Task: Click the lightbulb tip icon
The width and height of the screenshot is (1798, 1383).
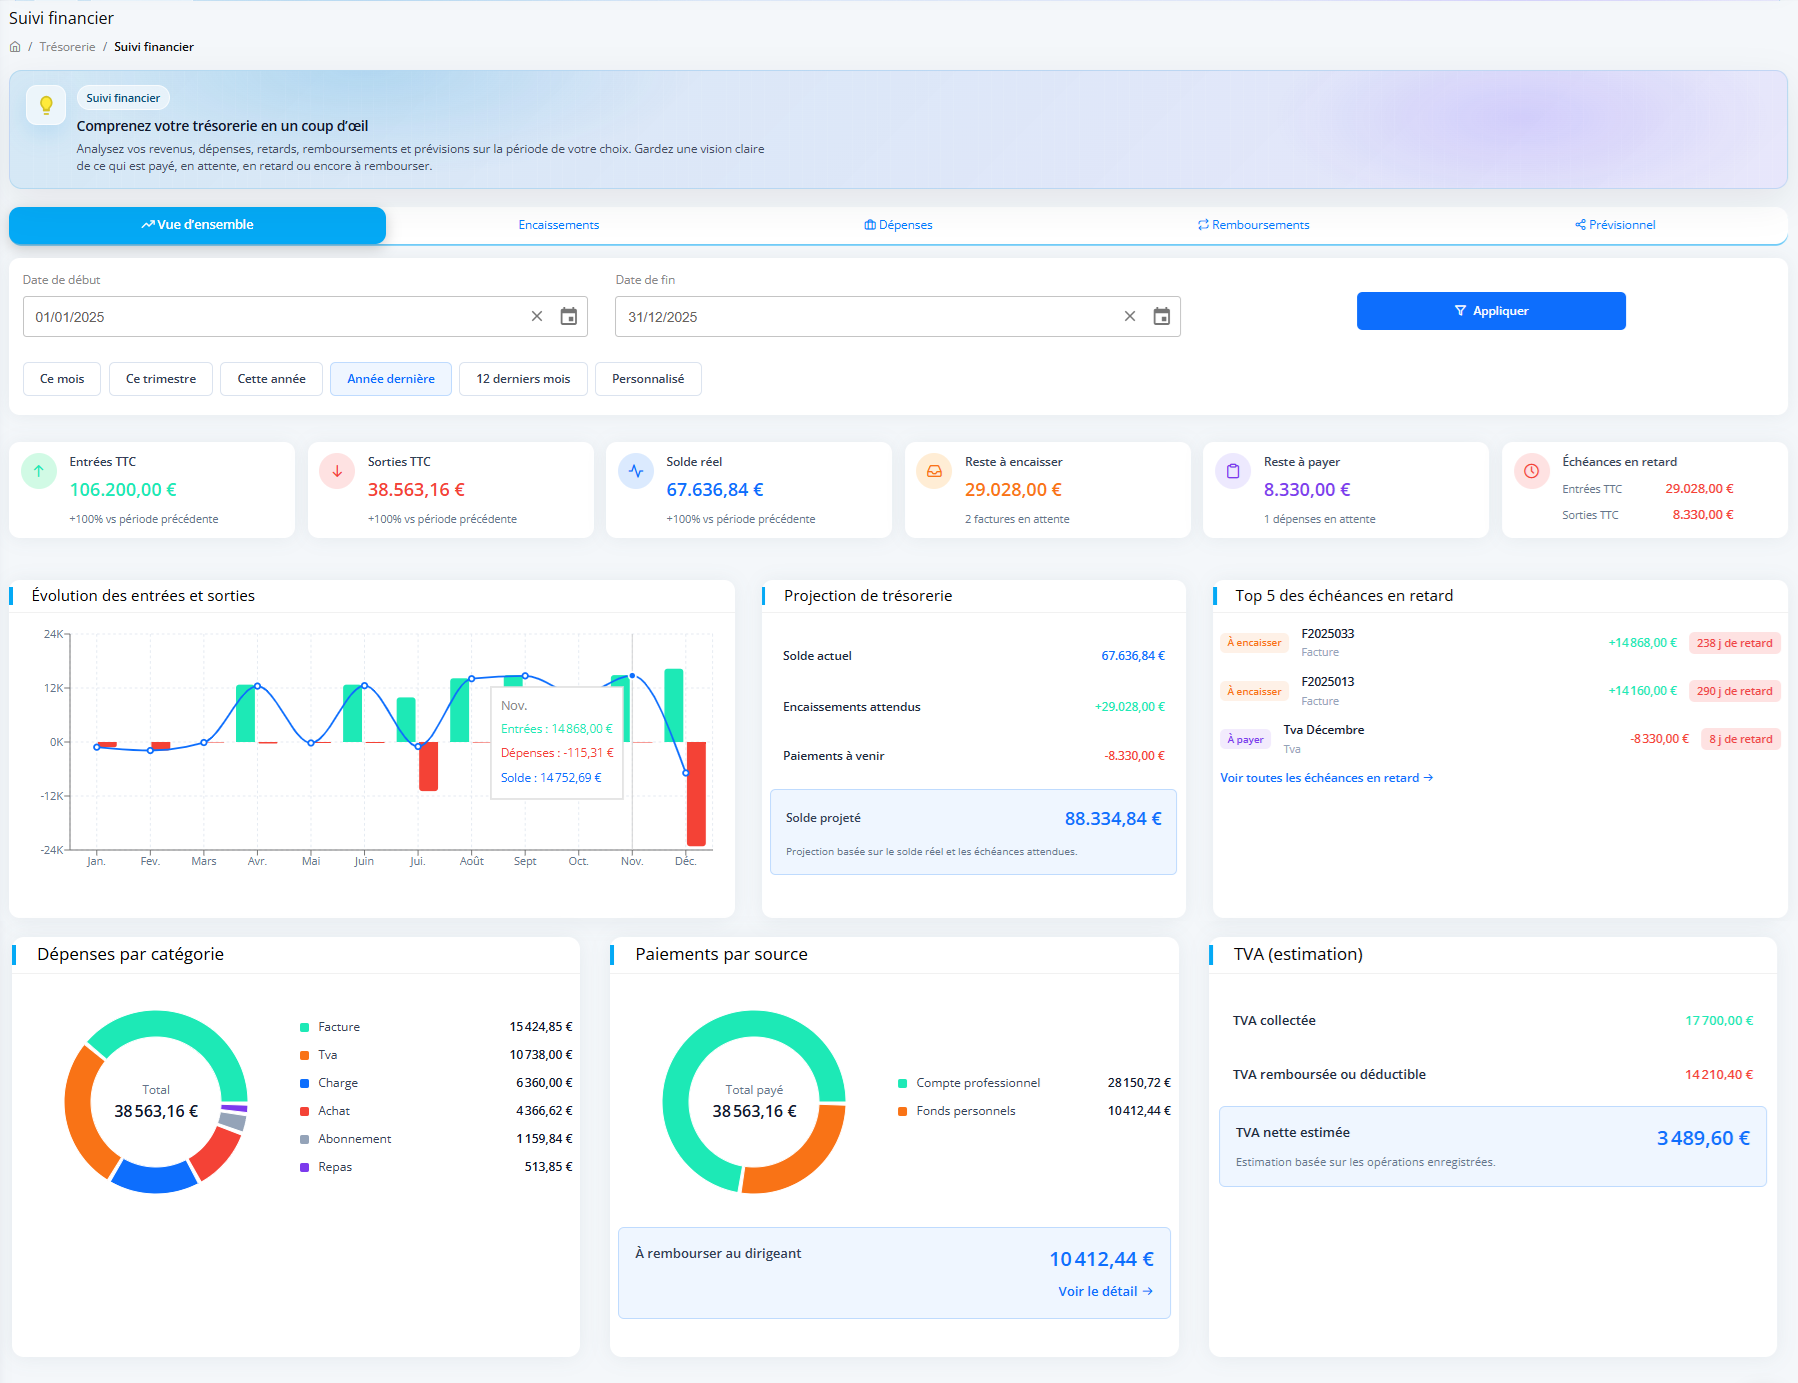Action: coord(46,105)
